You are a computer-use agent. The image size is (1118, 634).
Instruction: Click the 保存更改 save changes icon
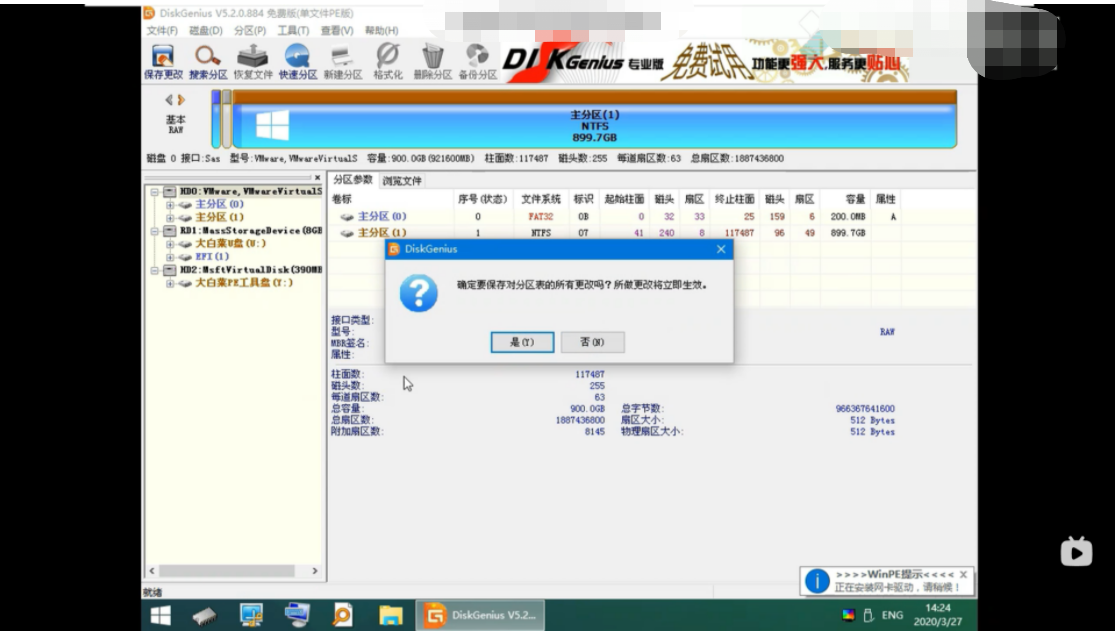coord(163,61)
